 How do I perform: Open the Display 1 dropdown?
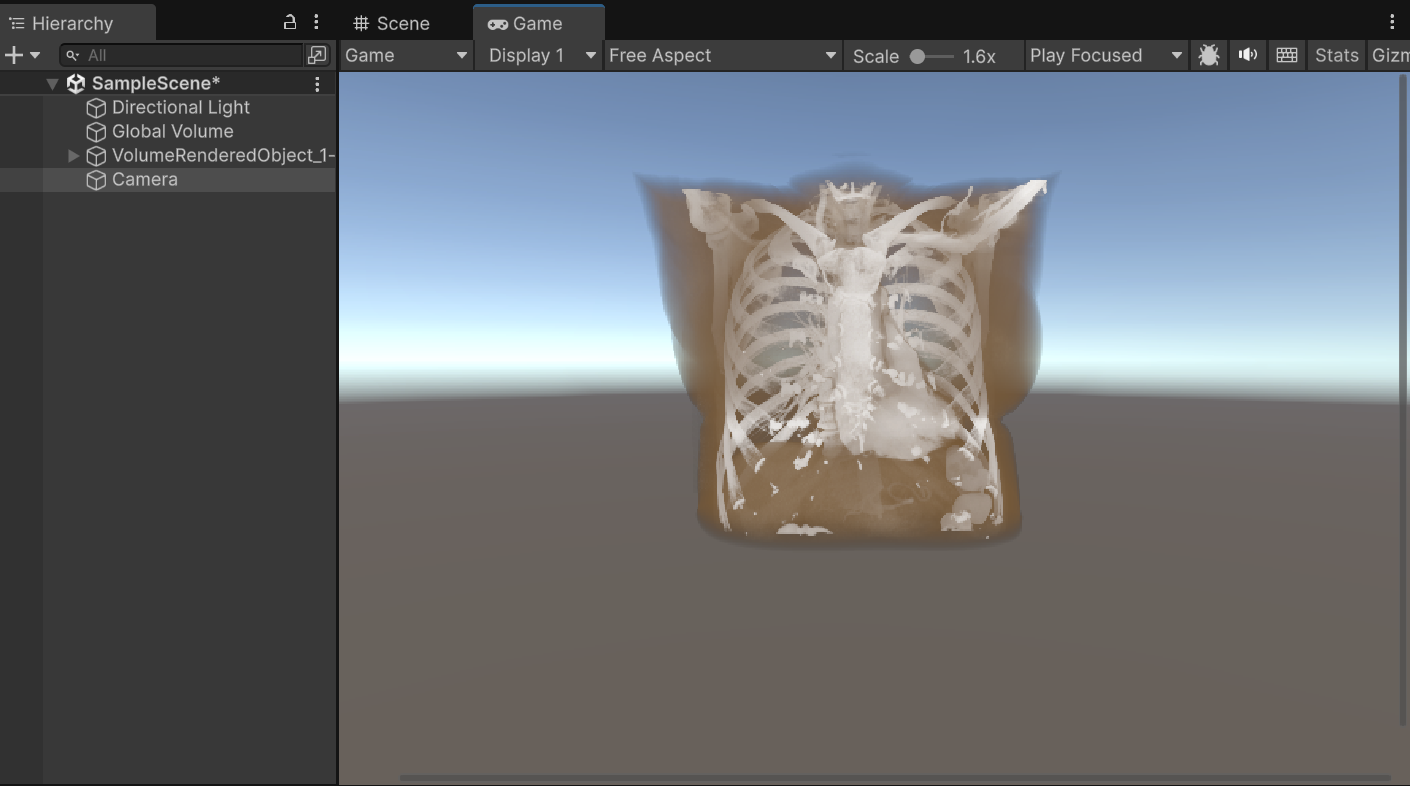540,56
